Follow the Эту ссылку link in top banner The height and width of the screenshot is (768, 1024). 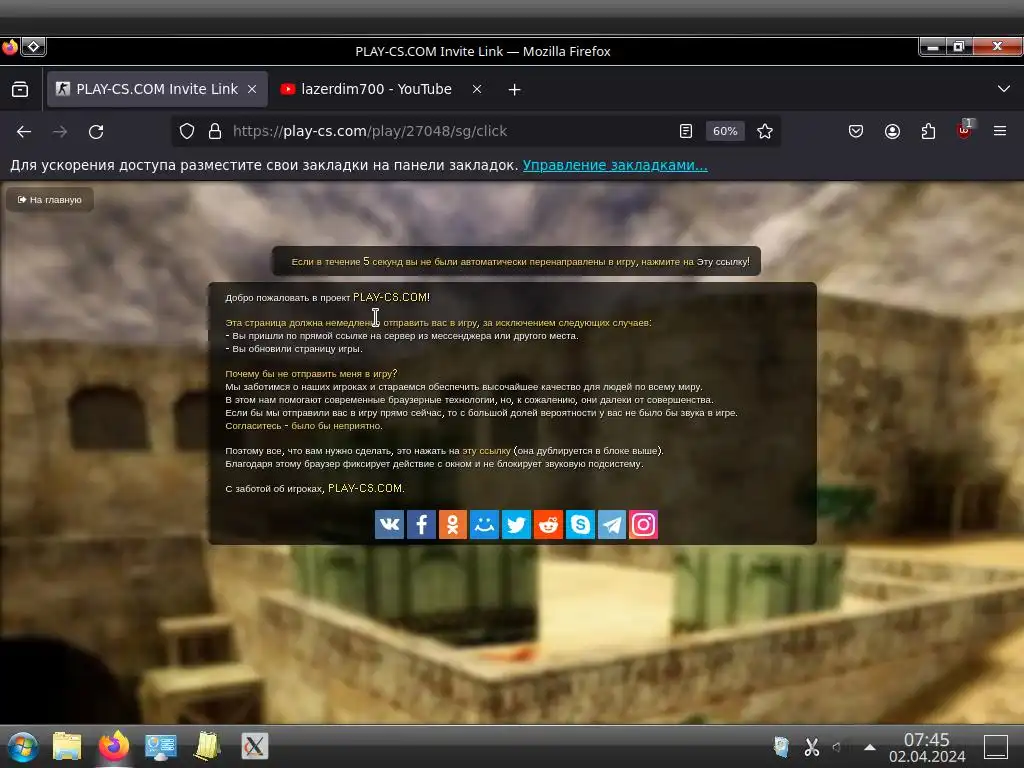pyautogui.click(x=722, y=262)
